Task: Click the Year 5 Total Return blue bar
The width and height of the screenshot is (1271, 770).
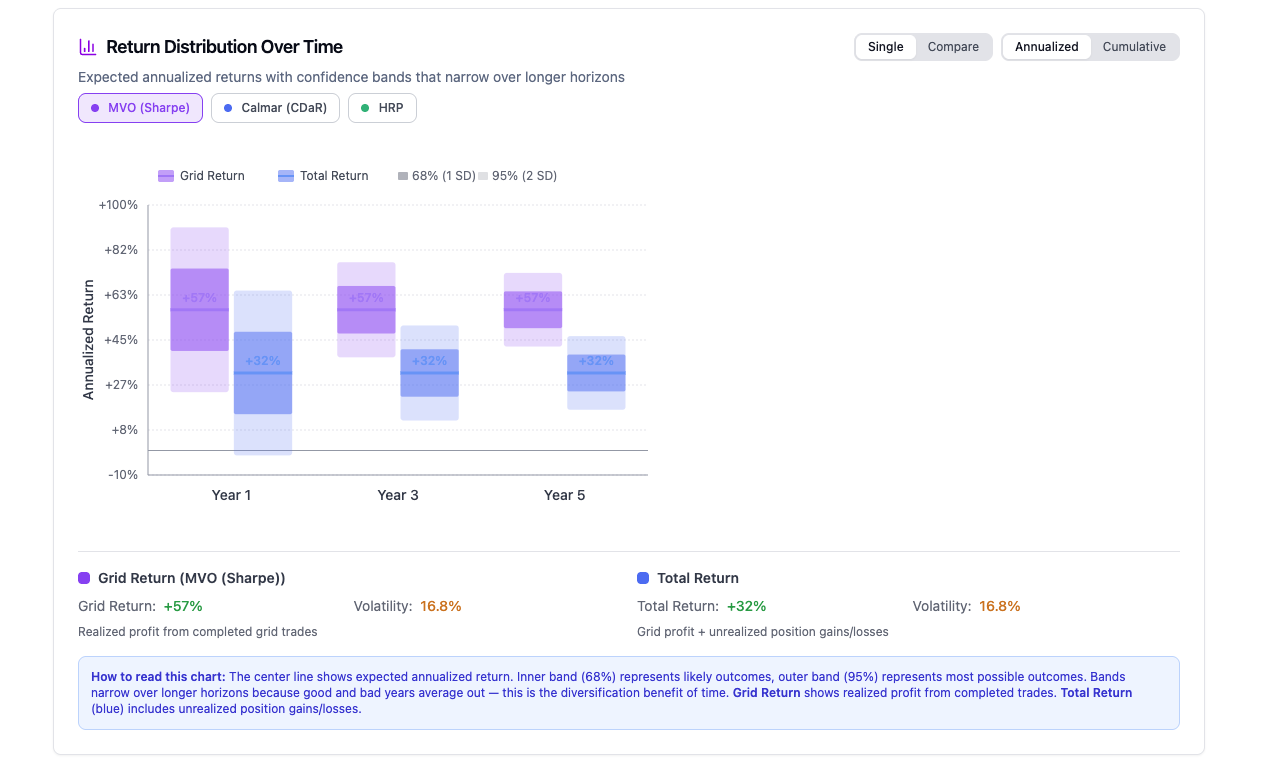Action: pos(596,373)
